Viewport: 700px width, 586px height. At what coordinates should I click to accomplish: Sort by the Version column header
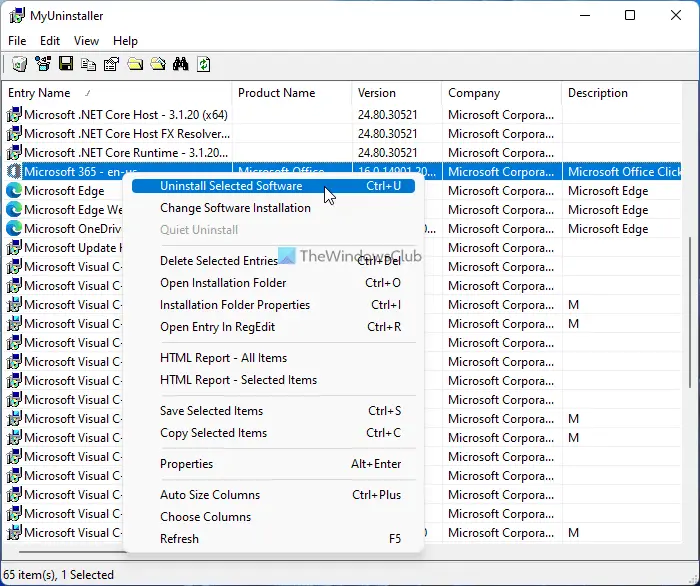tap(397, 93)
